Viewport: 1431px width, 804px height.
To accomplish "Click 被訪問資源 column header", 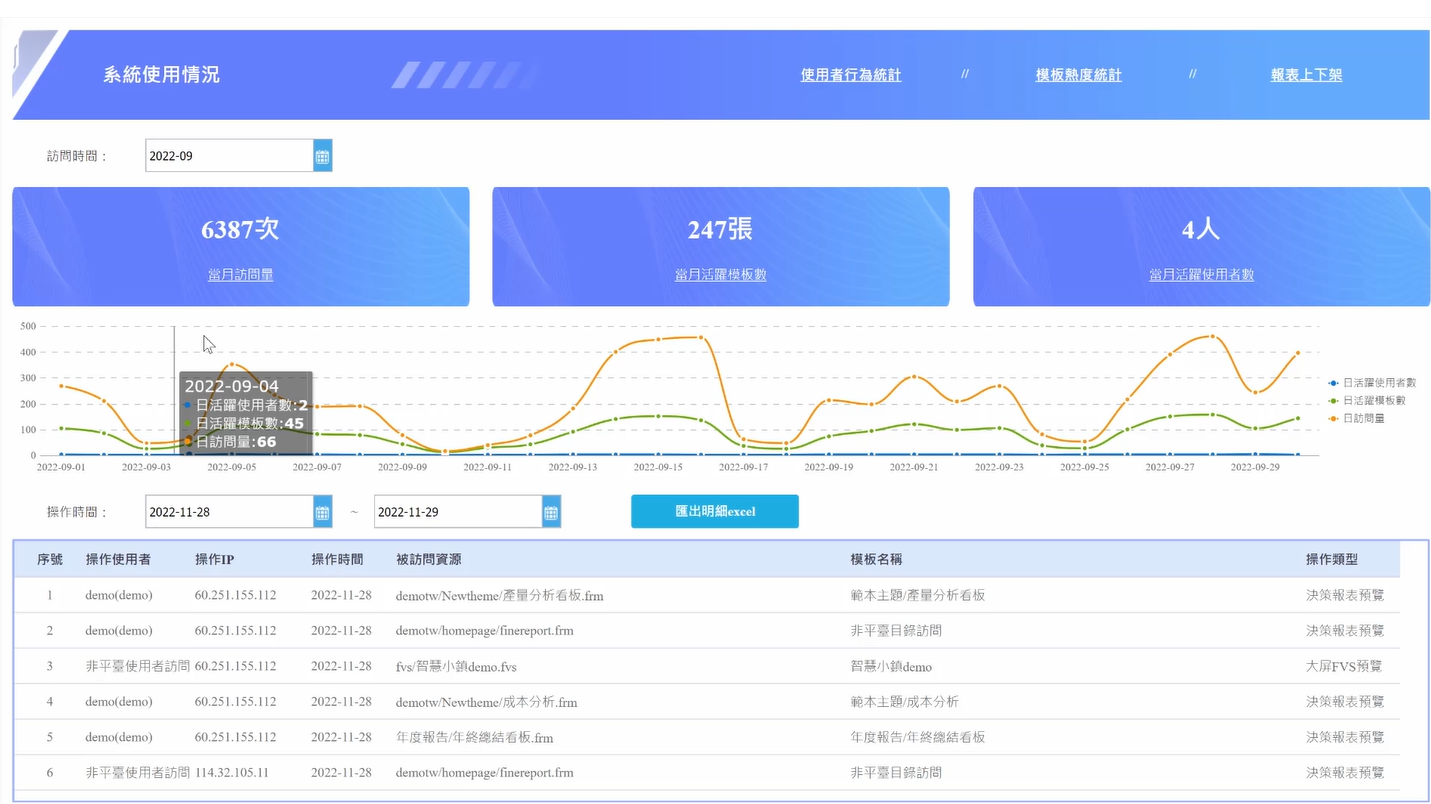I will [429, 559].
